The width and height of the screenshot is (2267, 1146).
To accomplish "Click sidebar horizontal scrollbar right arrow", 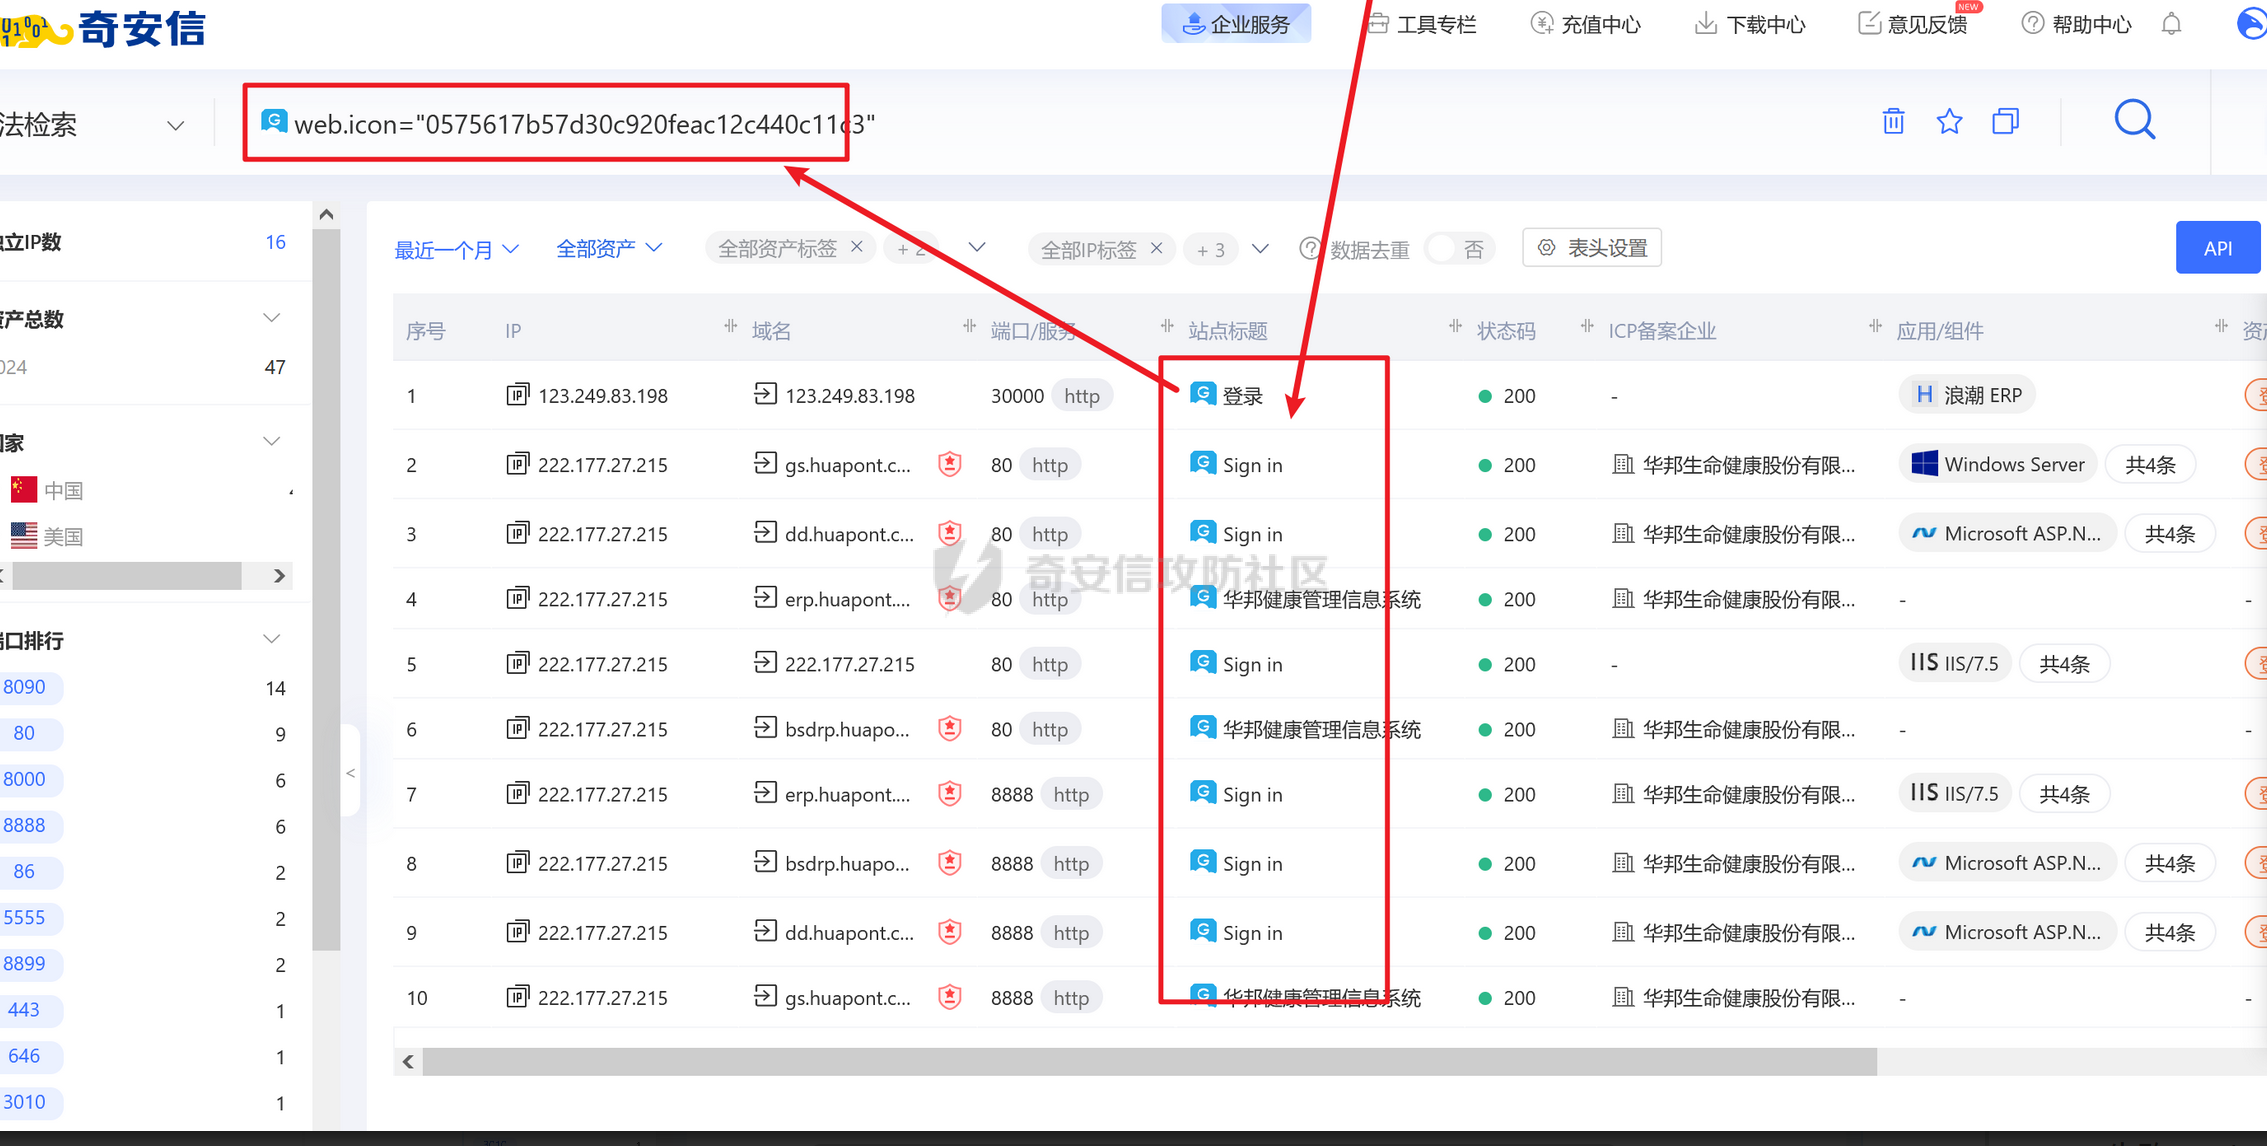I will click(279, 575).
